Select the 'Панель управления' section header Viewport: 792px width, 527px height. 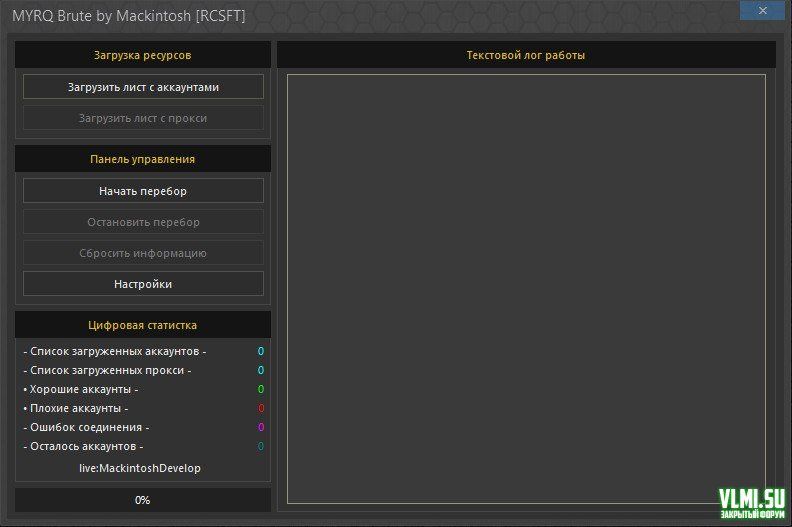tap(143, 159)
